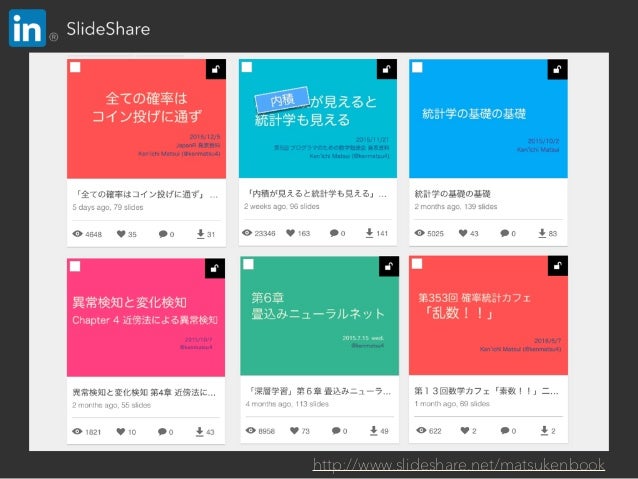The height and width of the screenshot is (479, 638).
Task: Click unlock icon on 乱数!! card
Action: (558, 266)
